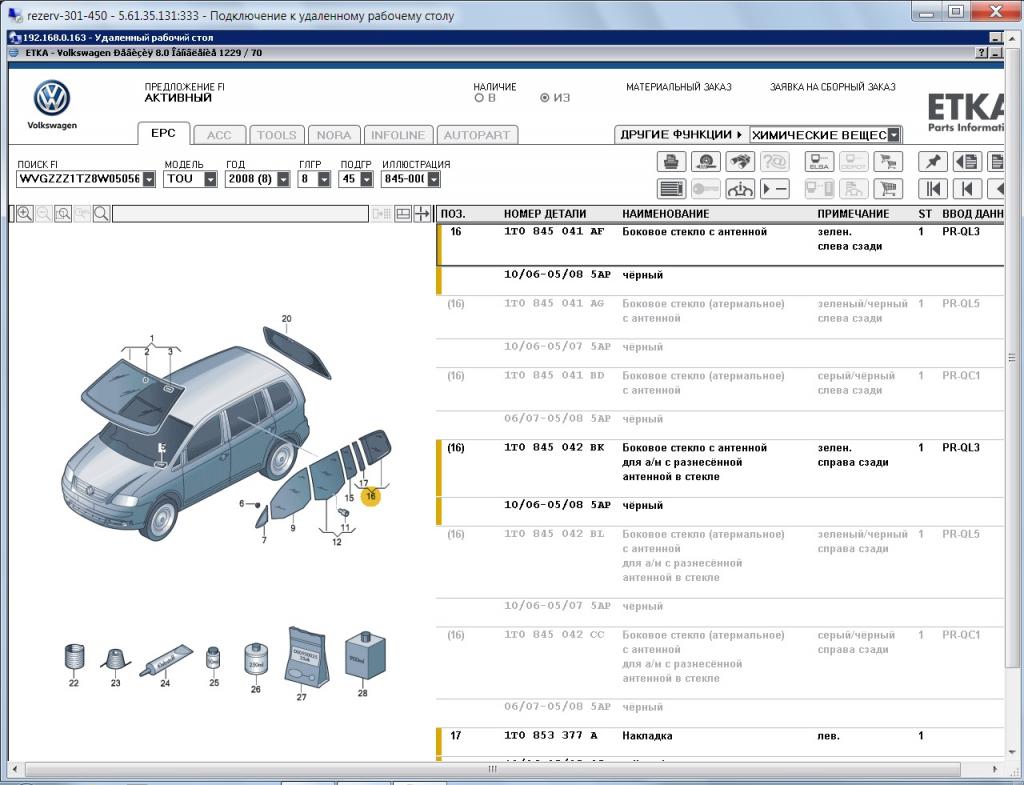Click the horizontal scrollbar thumb at the bottom
The height and width of the screenshot is (785, 1024).
pos(494,769)
